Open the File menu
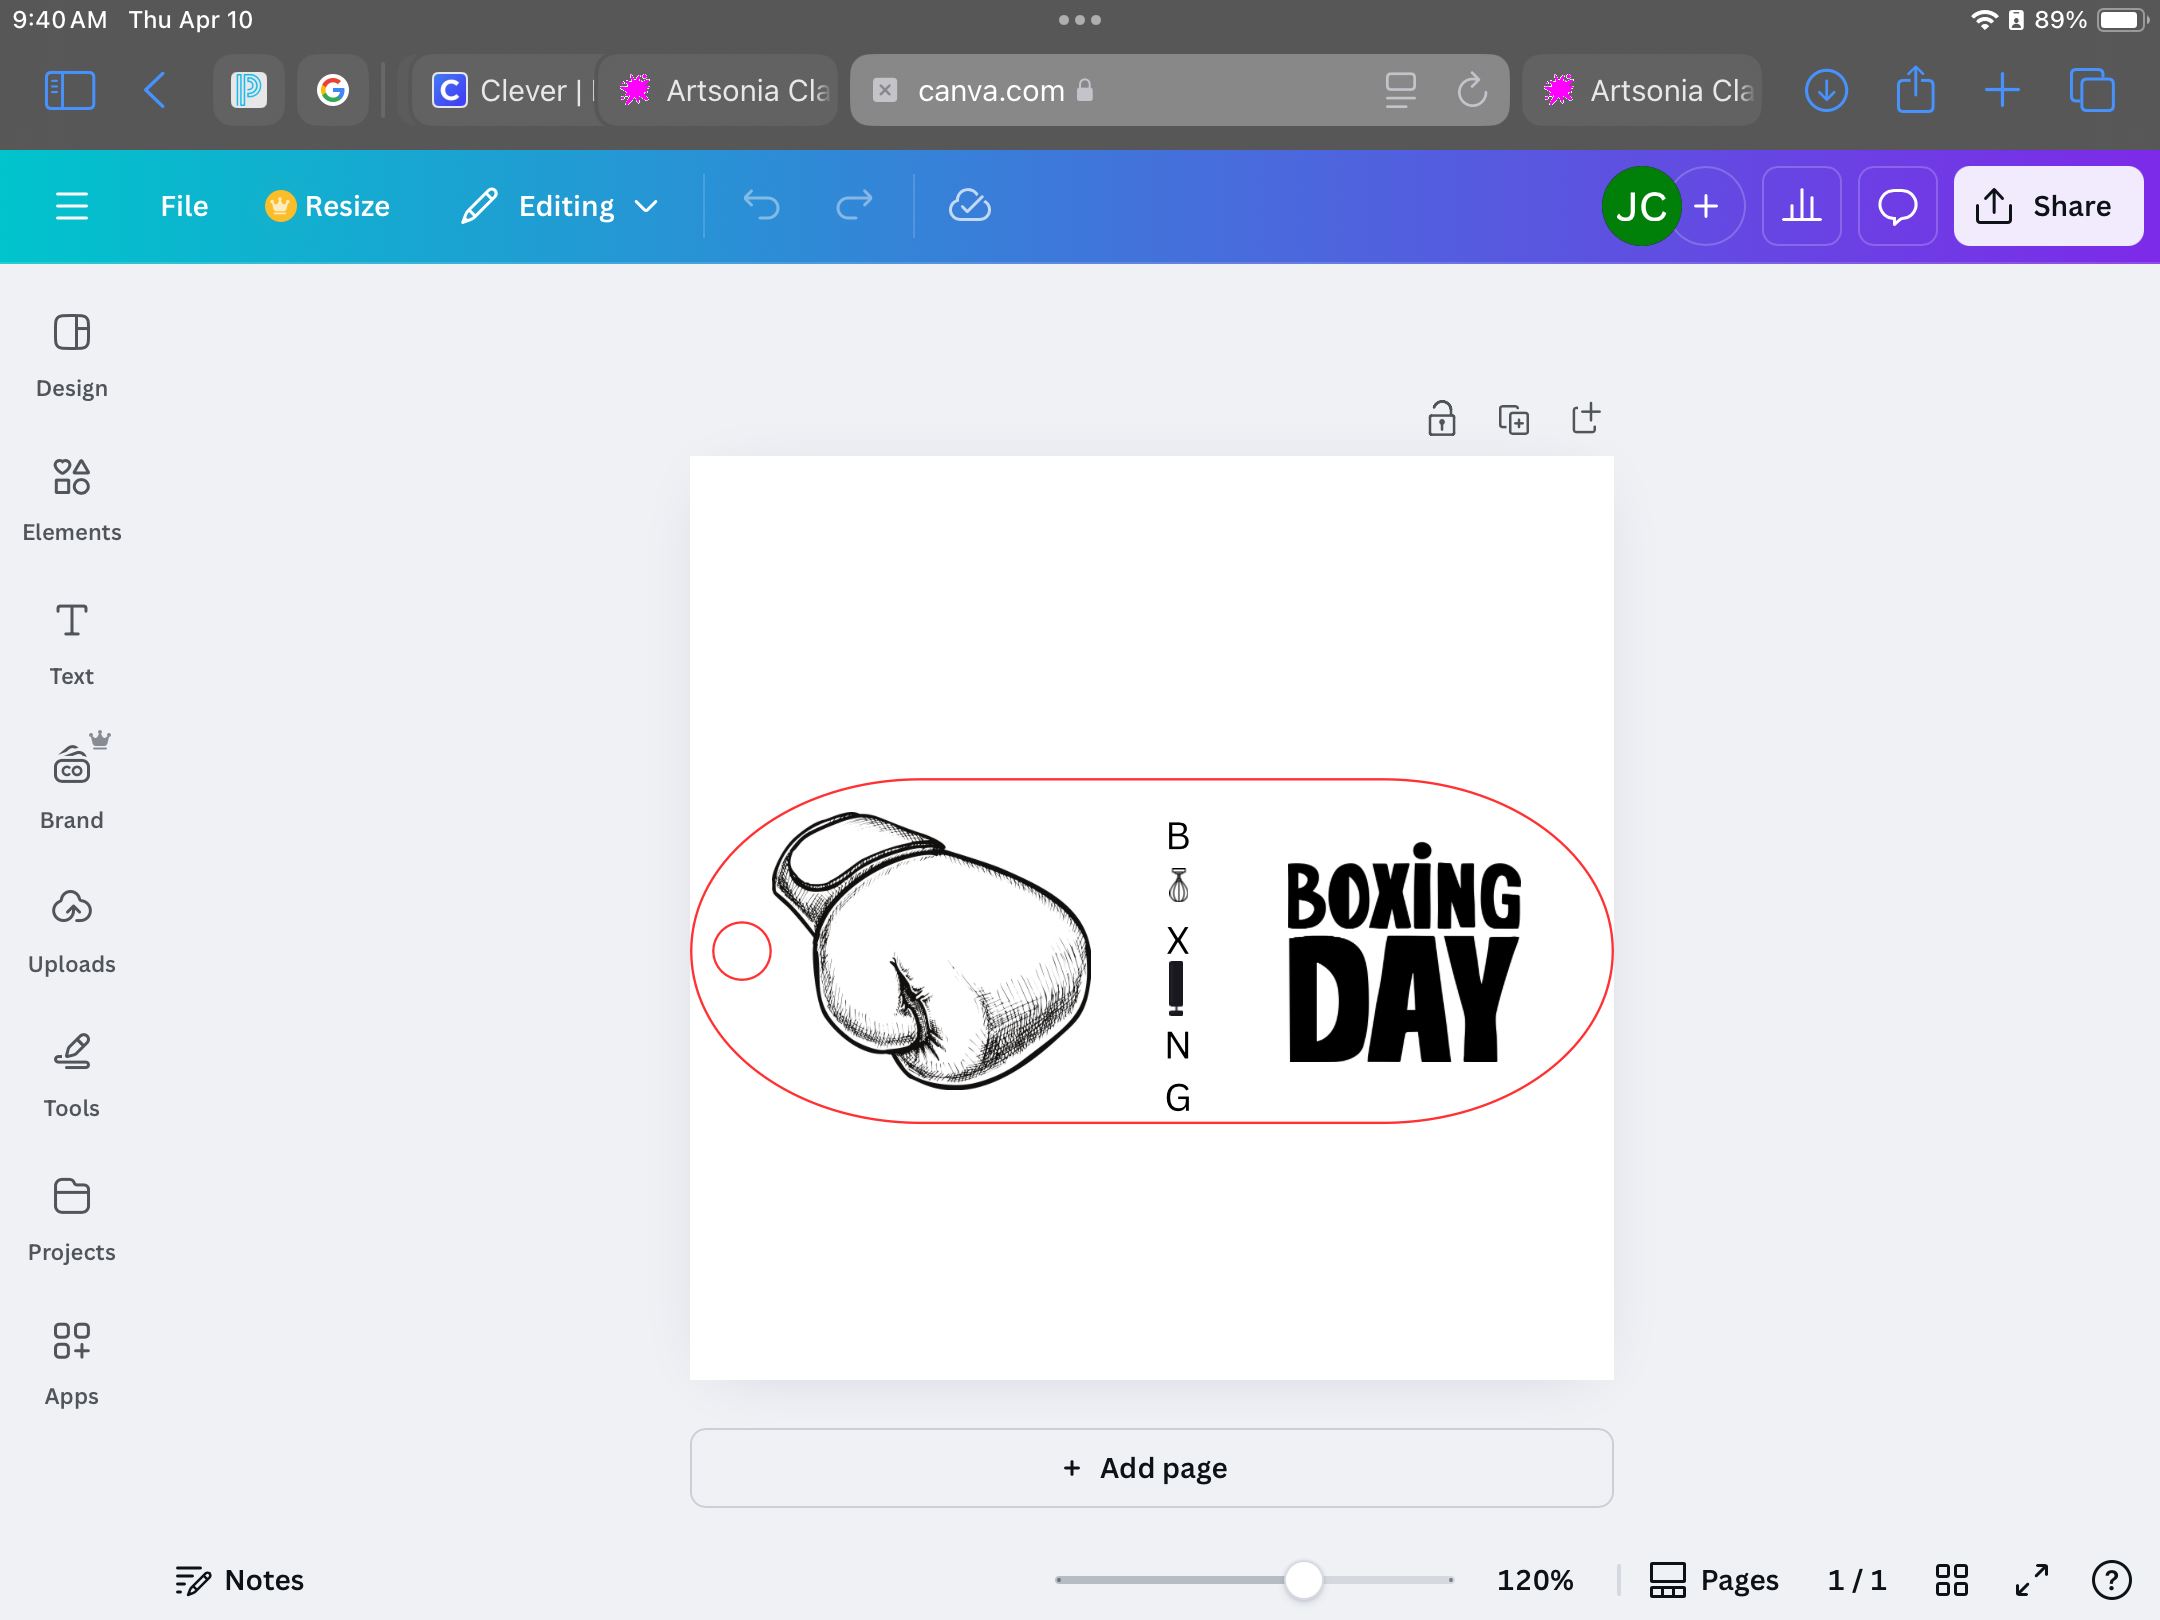The height and width of the screenshot is (1620, 2160). pos(184,206)
